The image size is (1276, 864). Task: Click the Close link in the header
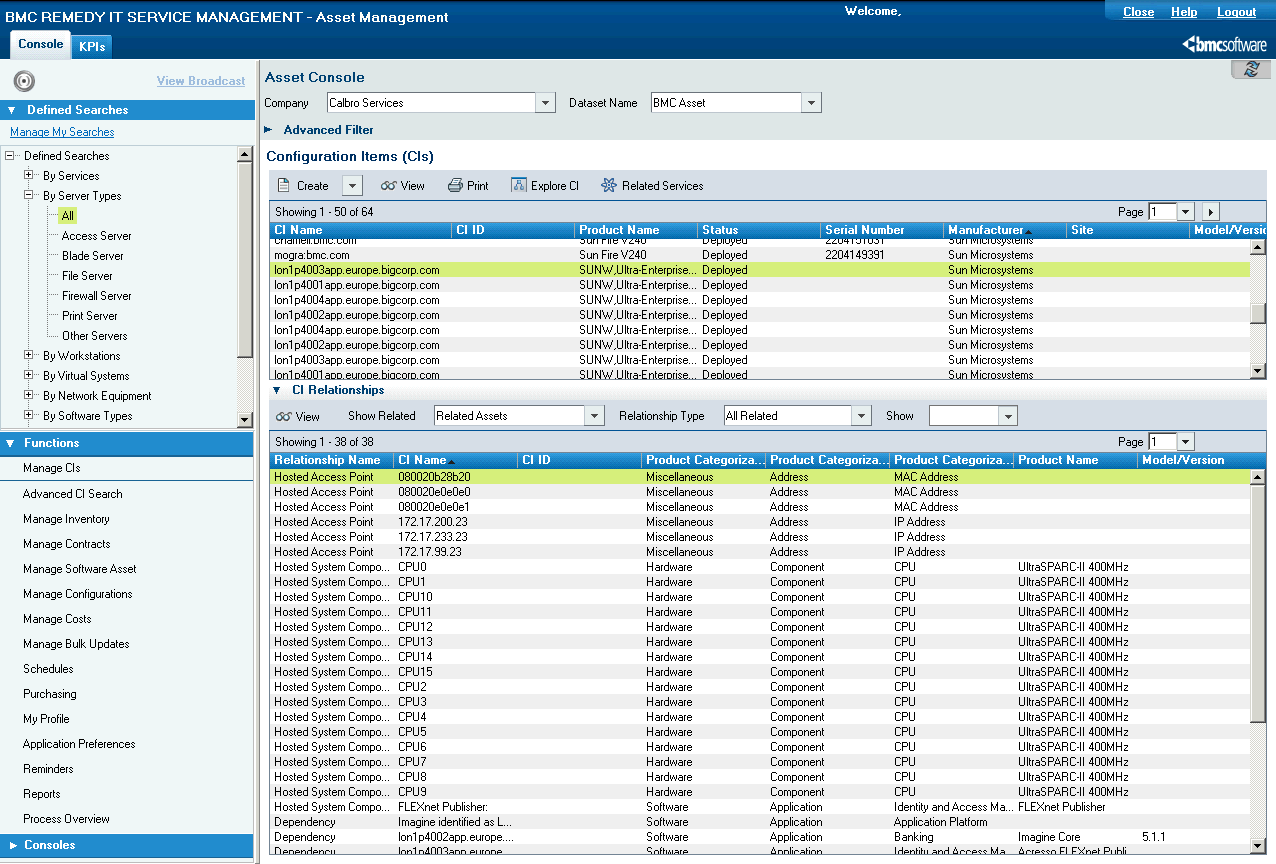click(x=1138, y=12)
